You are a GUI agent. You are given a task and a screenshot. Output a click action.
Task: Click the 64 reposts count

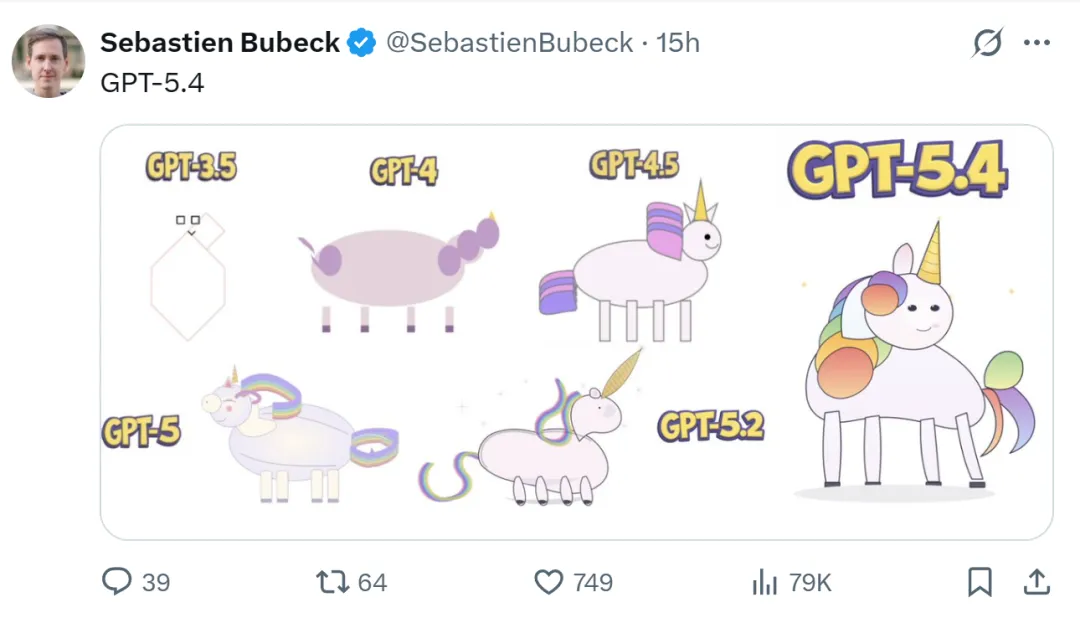tap(372, 582)
